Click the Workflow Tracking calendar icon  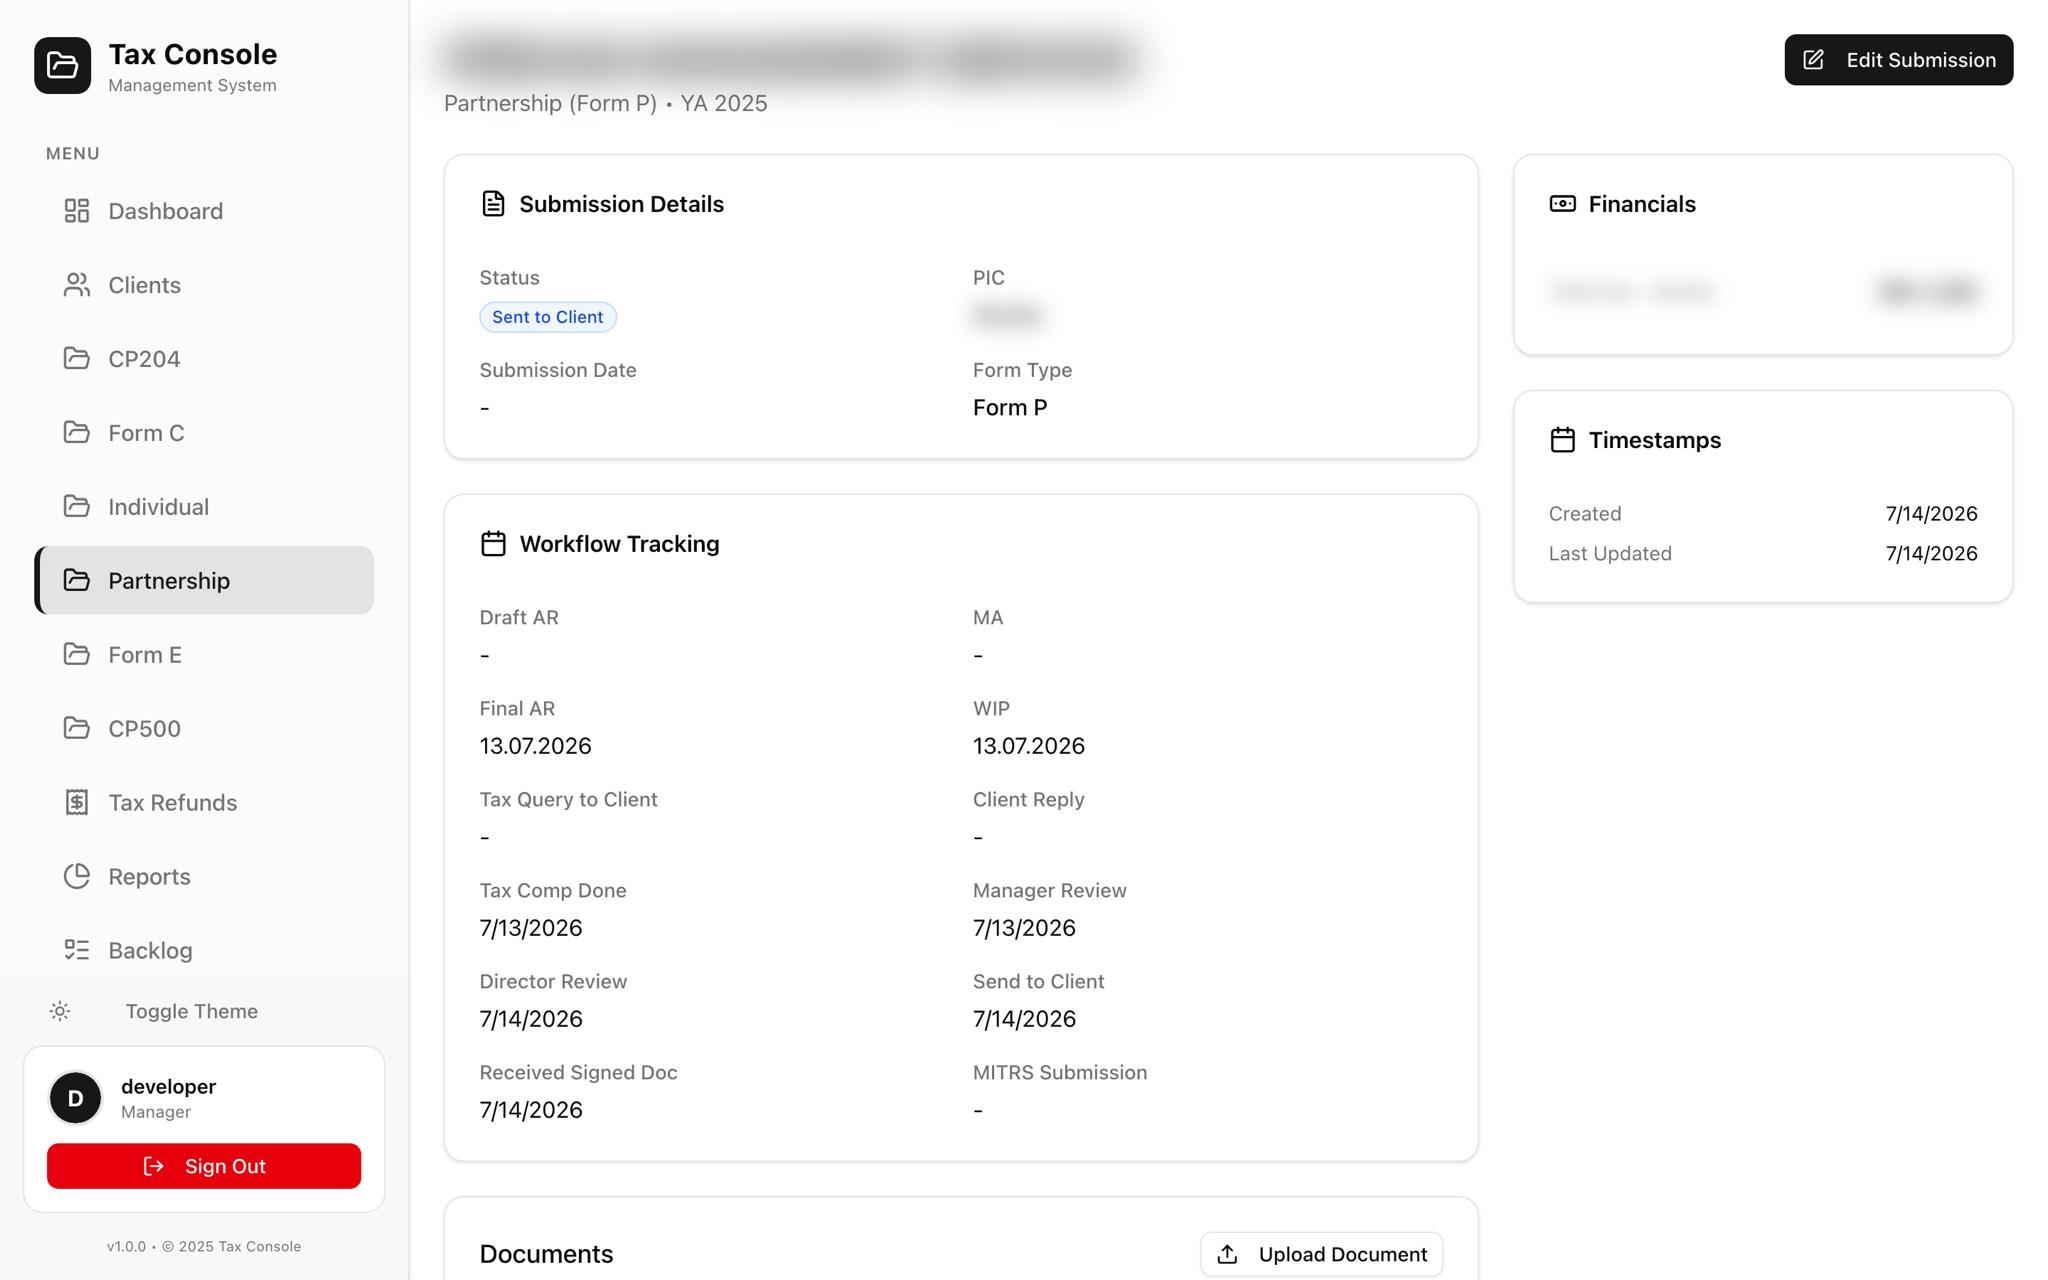pyautogui.click(x=493, y=544)
